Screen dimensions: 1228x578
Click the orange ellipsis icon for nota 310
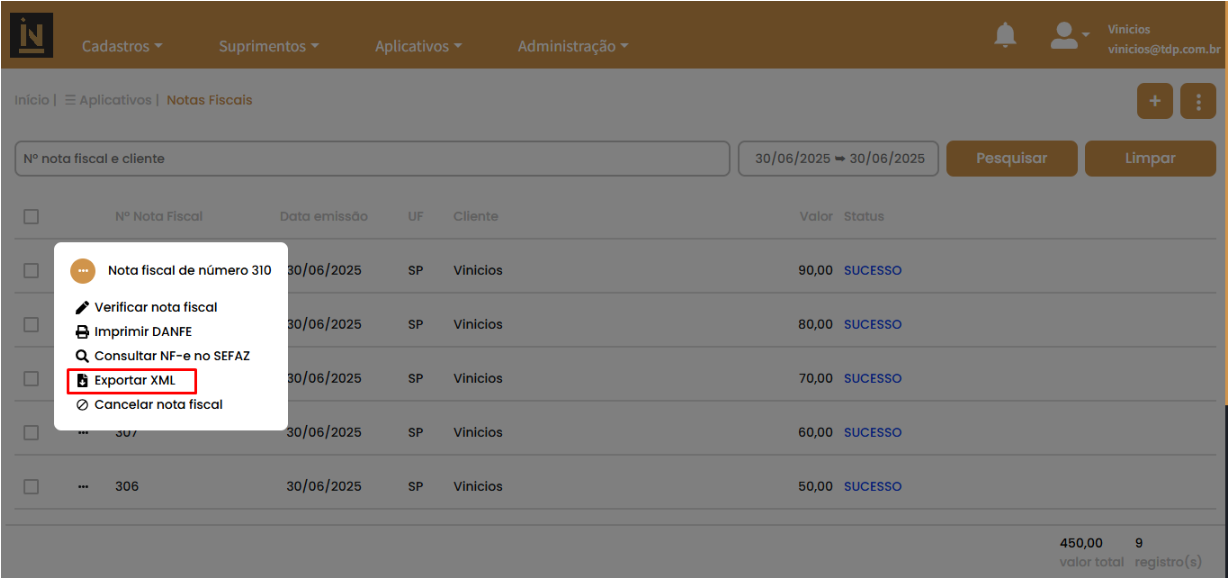83,270
